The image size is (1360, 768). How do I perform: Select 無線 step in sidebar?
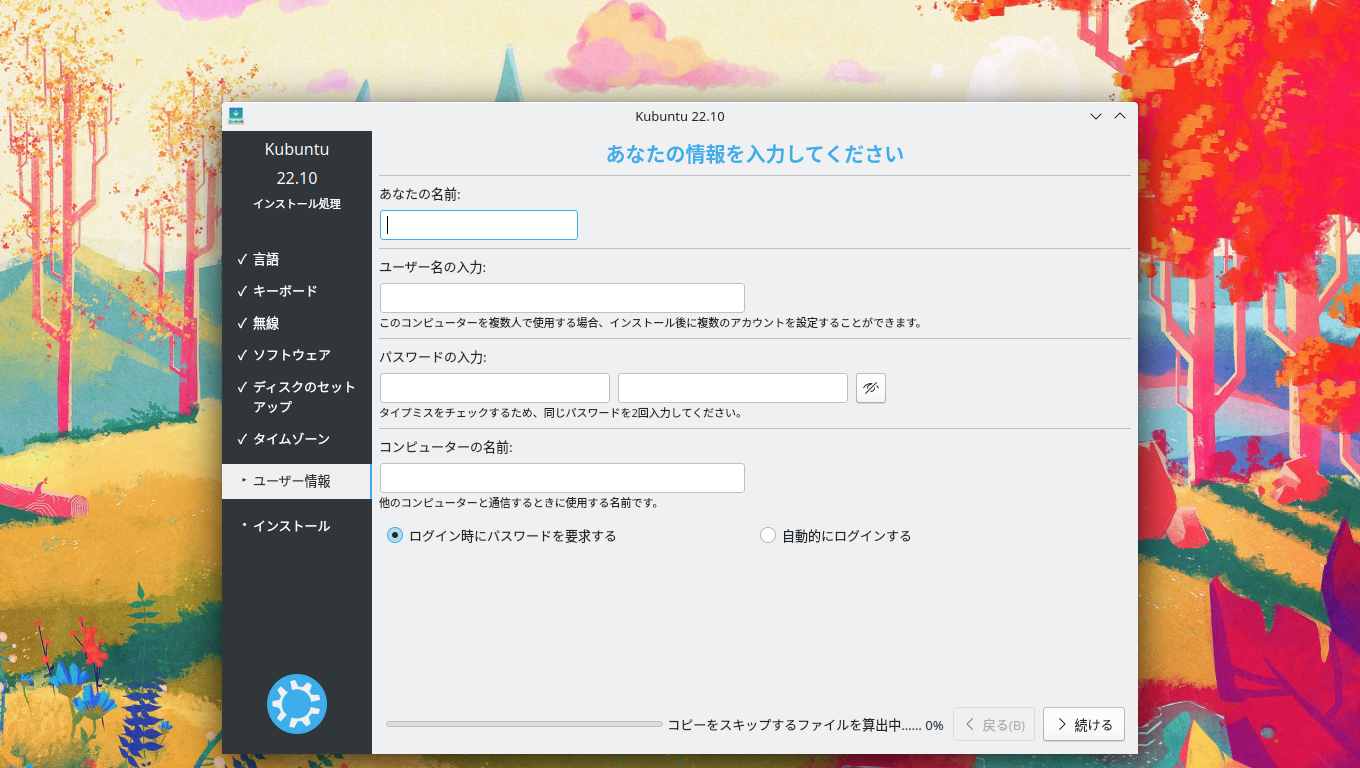(266, 323)
